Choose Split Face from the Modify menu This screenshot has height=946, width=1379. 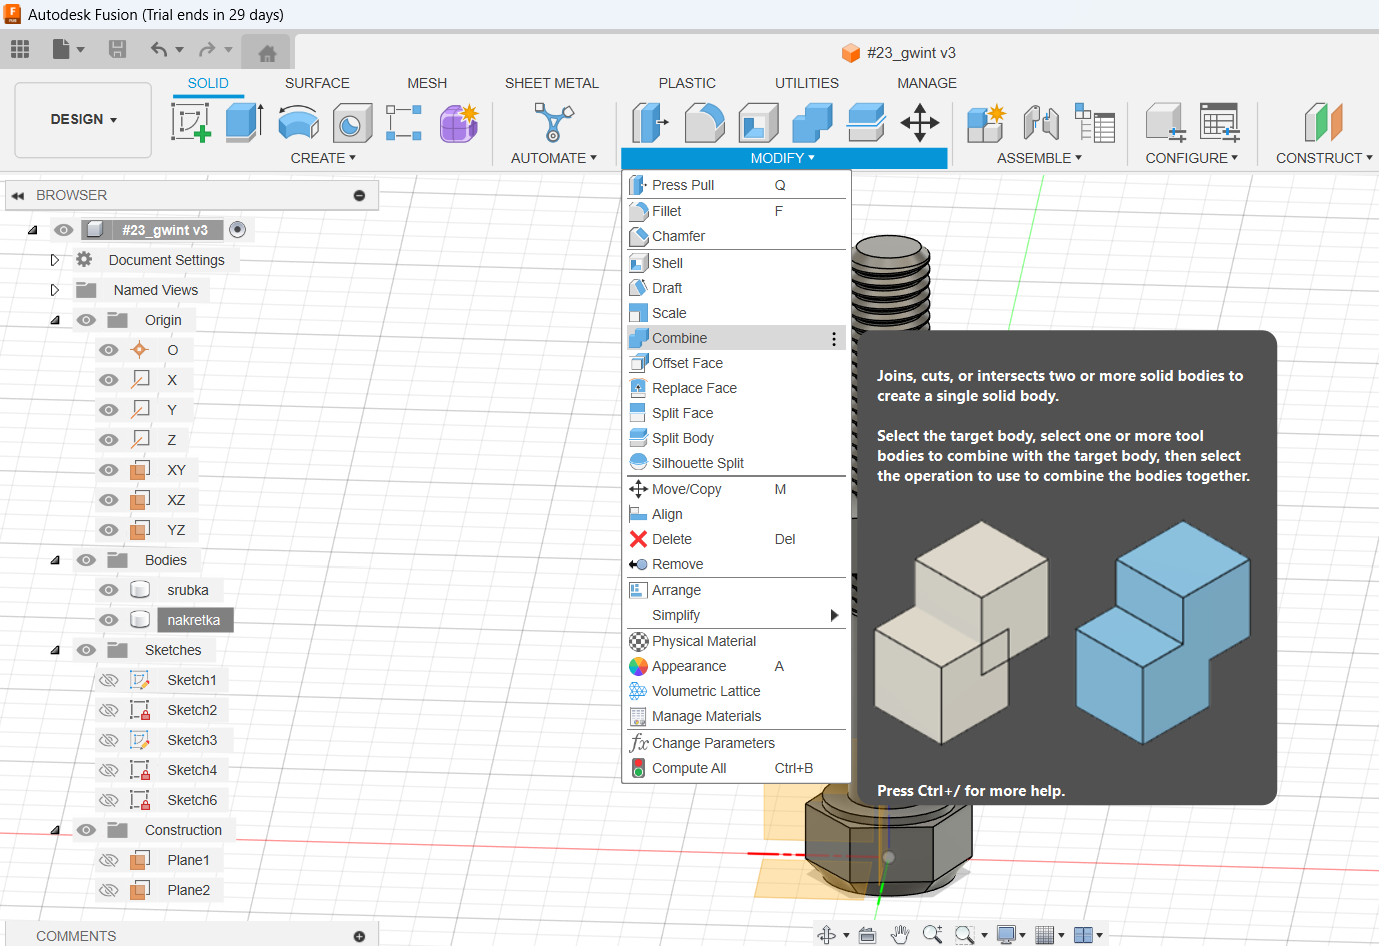click(736, 413)
